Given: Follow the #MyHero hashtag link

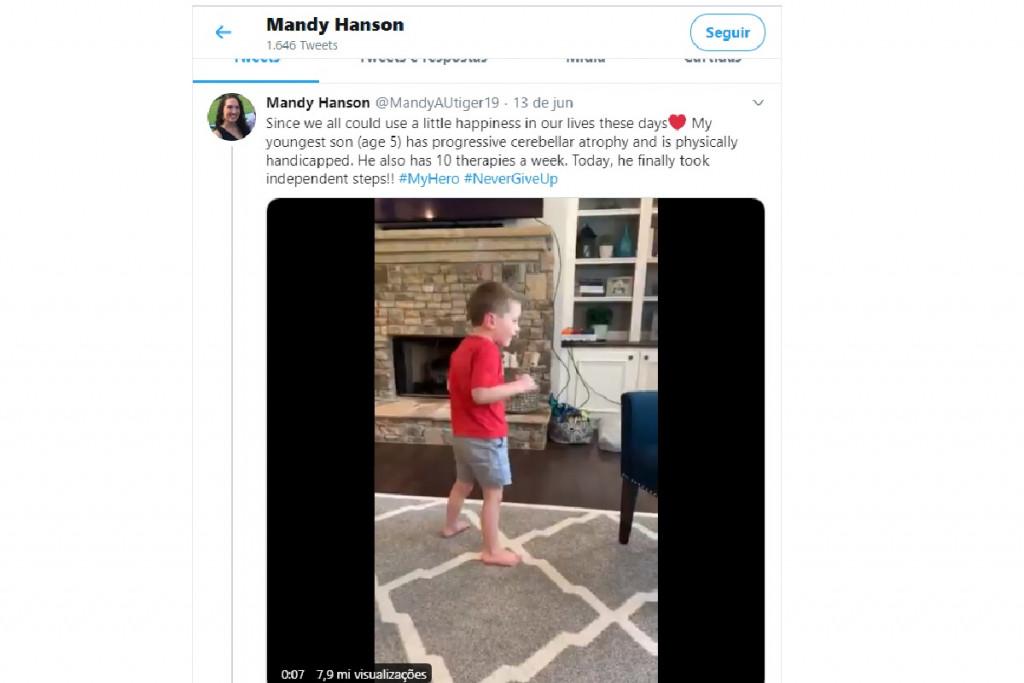Looking at the screenshot, I should click(429, 179).
